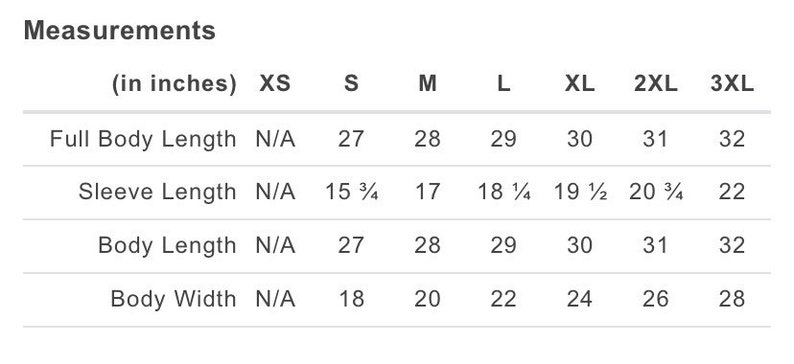
Task: Click the Sleeve Length row label
Action: click(157, 192)
